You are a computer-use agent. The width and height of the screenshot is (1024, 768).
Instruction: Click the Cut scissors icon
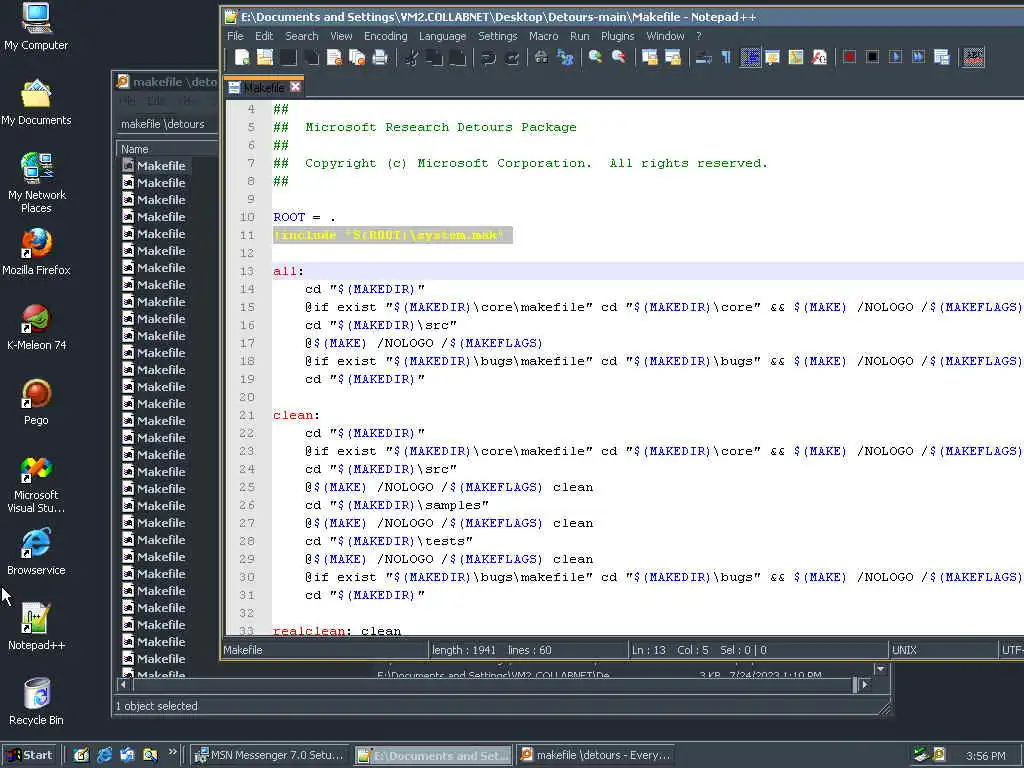[411, 57]
